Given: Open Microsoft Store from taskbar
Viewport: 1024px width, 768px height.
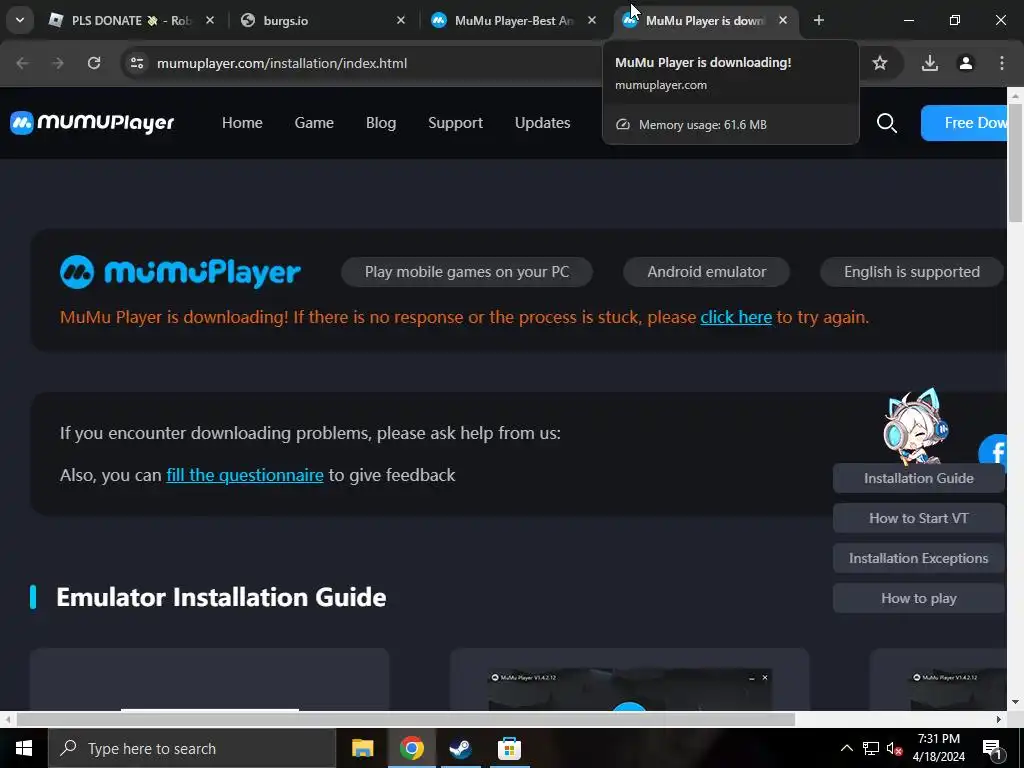Looking at the screenshot, I should [509, 748].
